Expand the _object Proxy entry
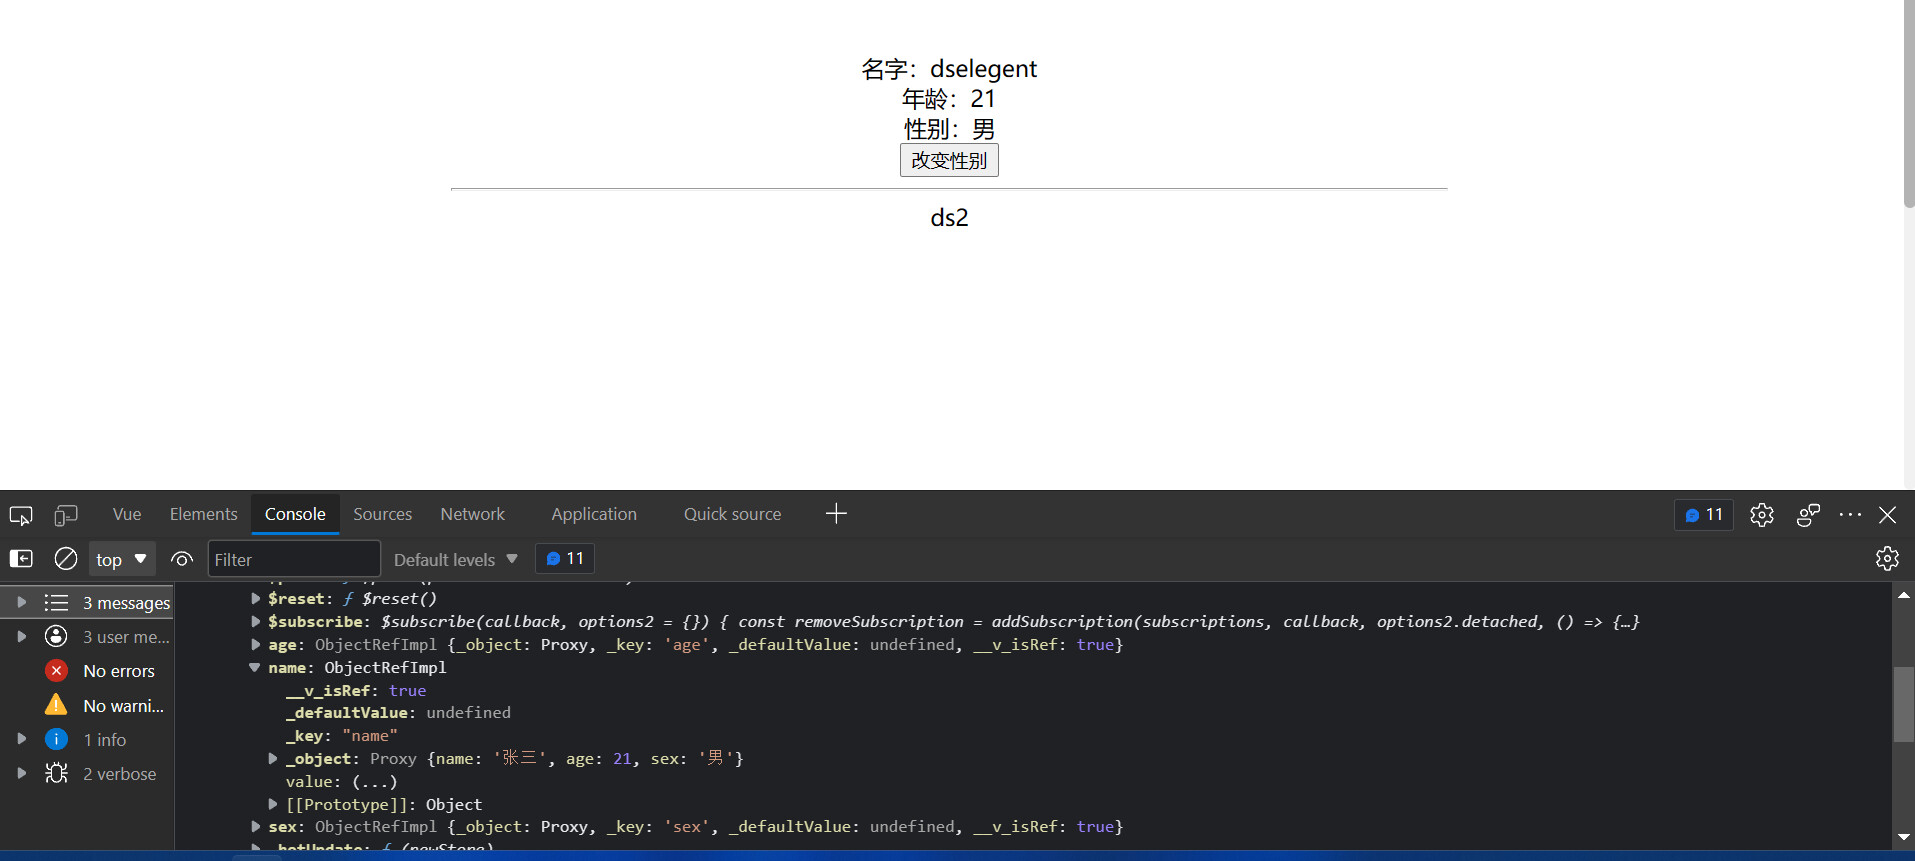The height and width of the screenshot is (861, 1915). [x=273, y=758]
